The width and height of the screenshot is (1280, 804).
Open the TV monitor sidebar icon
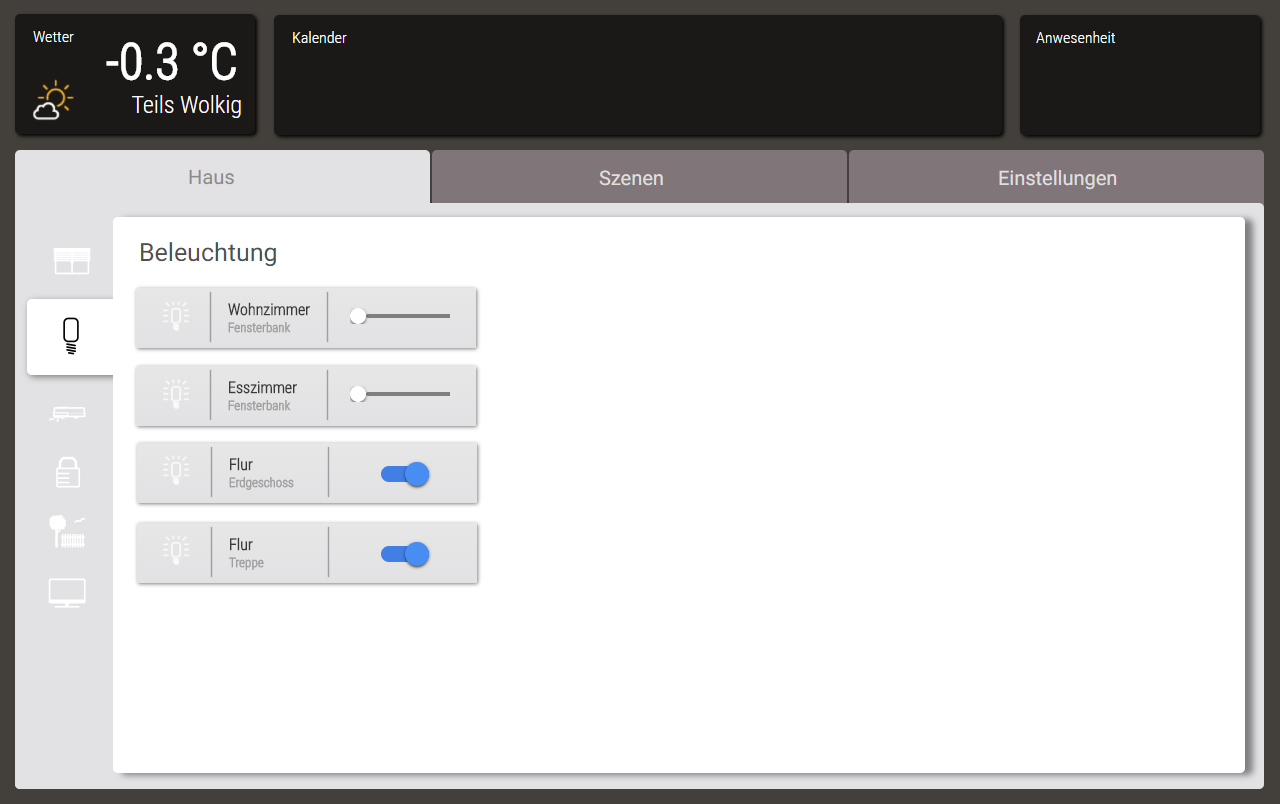click(67, 593)
